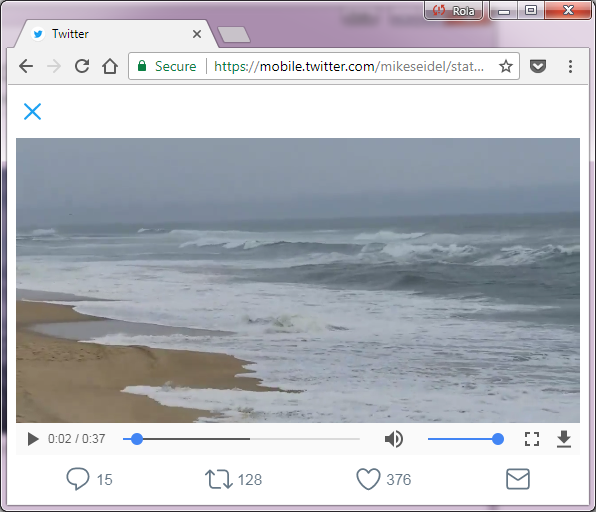Select the Twitter browser tab
596x512 pixels.
116,34
